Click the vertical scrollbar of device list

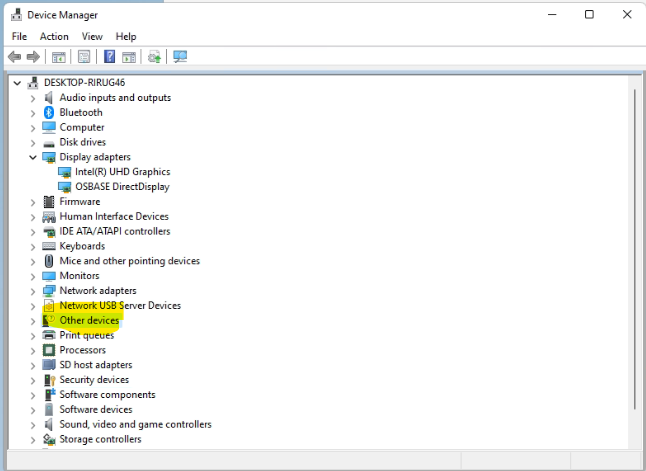635,250
